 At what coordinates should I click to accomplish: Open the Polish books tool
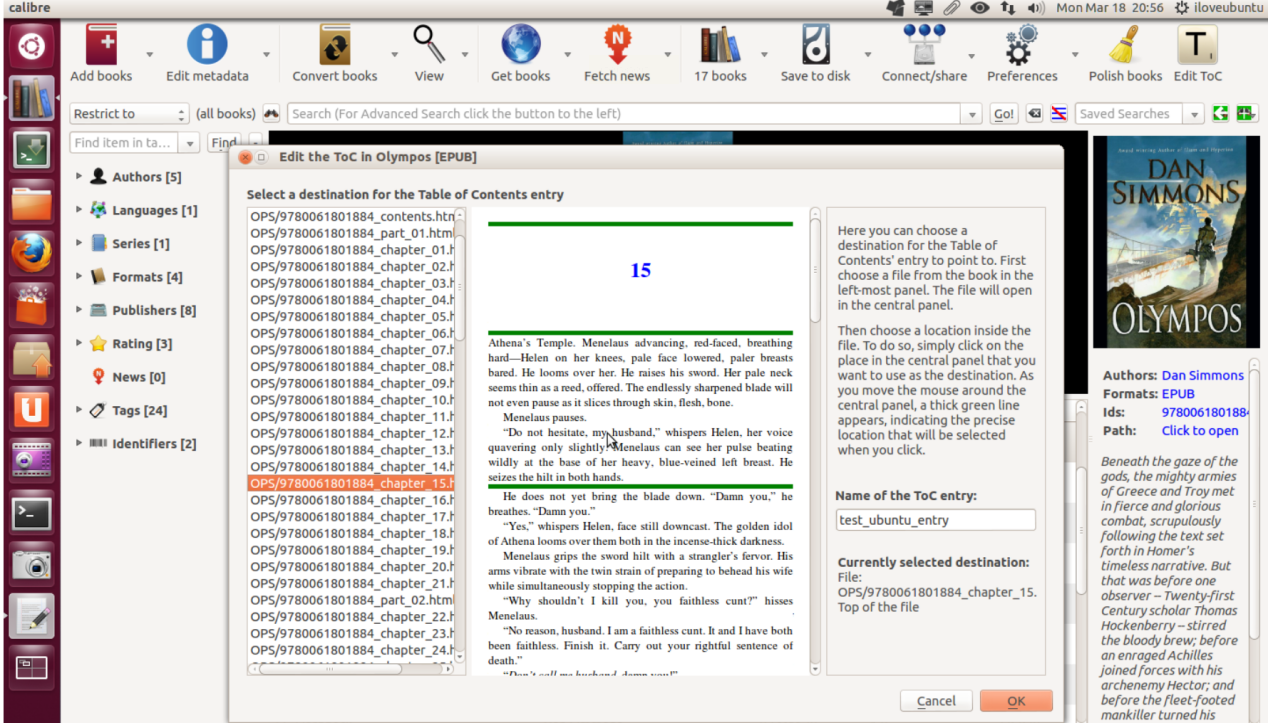[x=1125, y=46]
